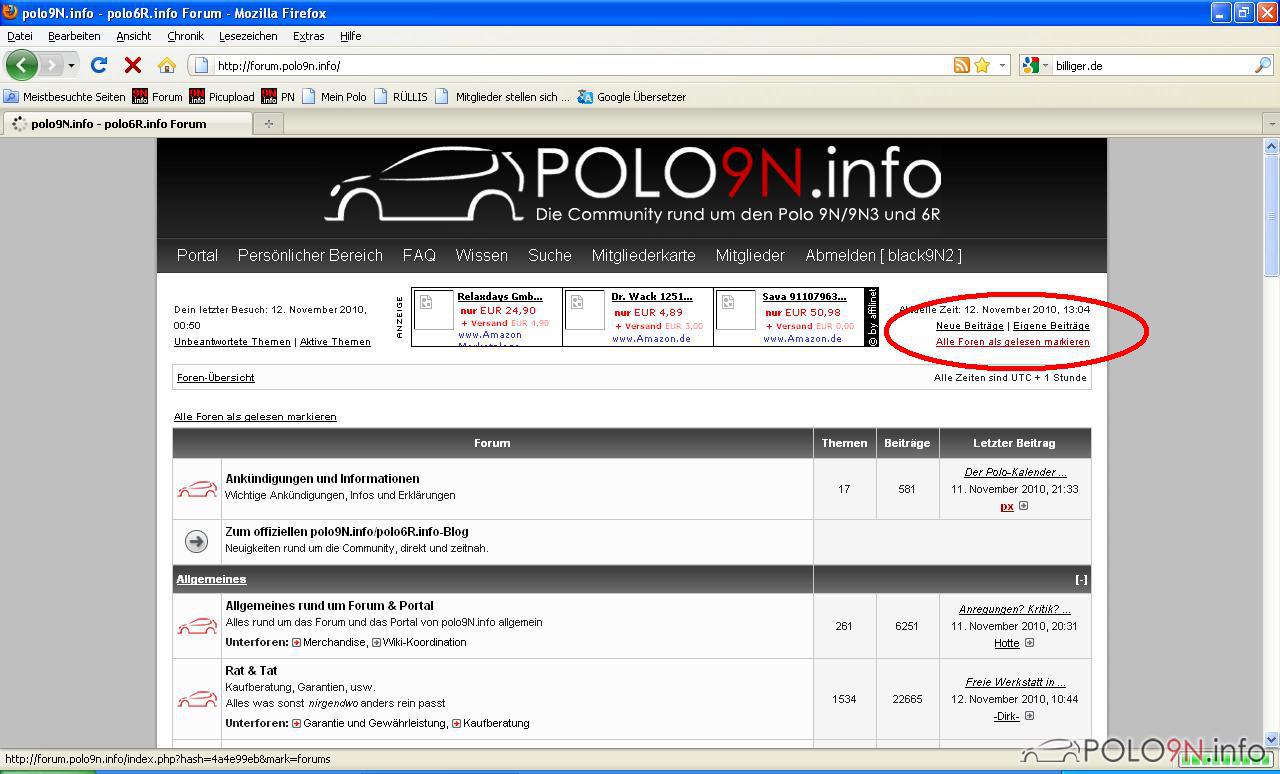Open the Lesezeichen menu
Viewport: 1280px width, 774px height.
tap(248, 36)
